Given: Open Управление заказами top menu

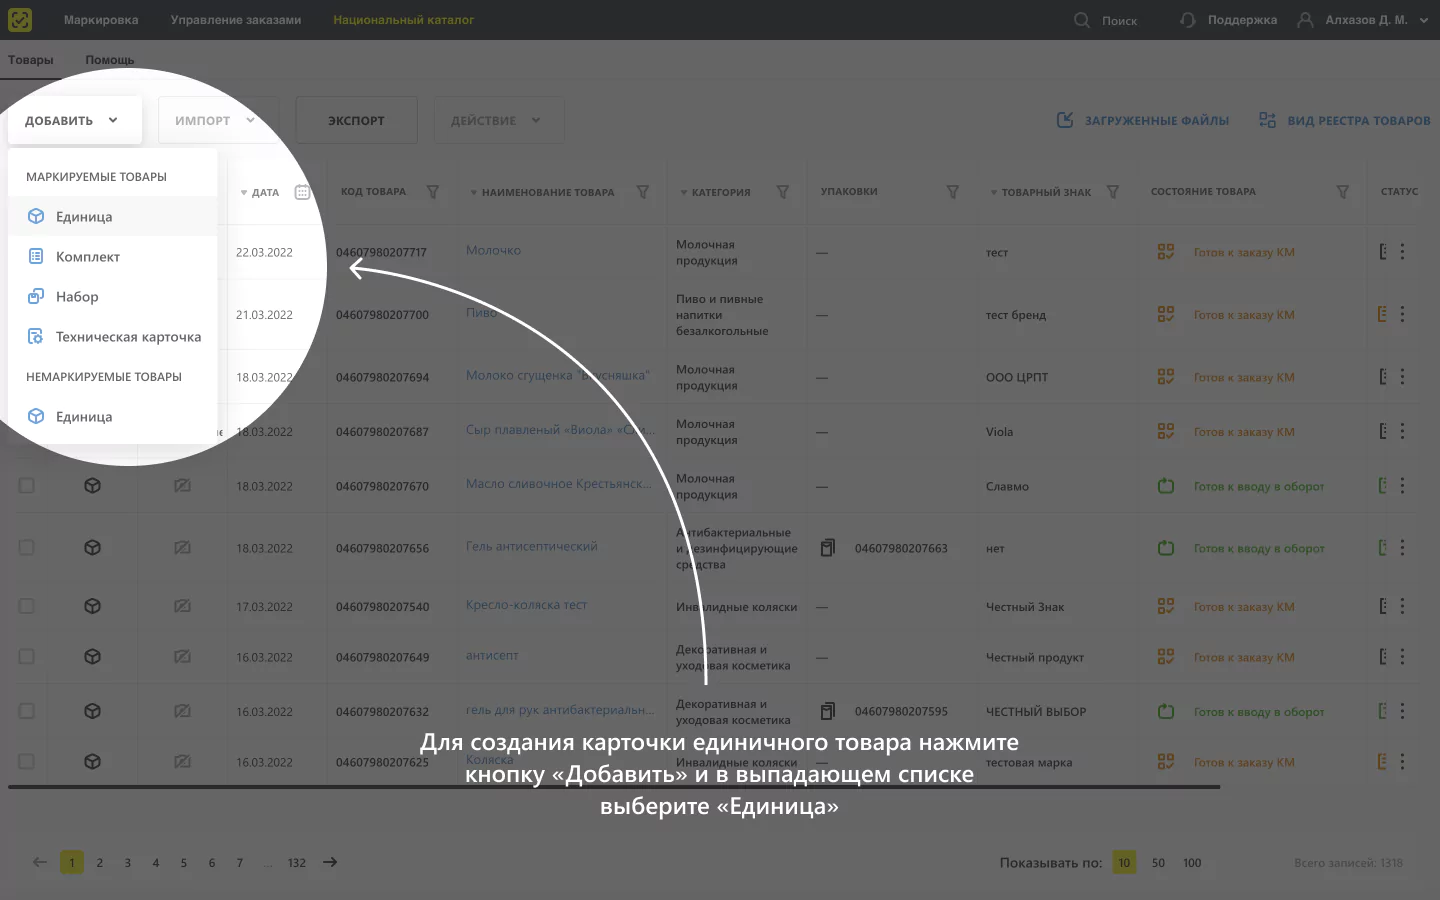Looking at the screenshot, I should coord(236,20).
